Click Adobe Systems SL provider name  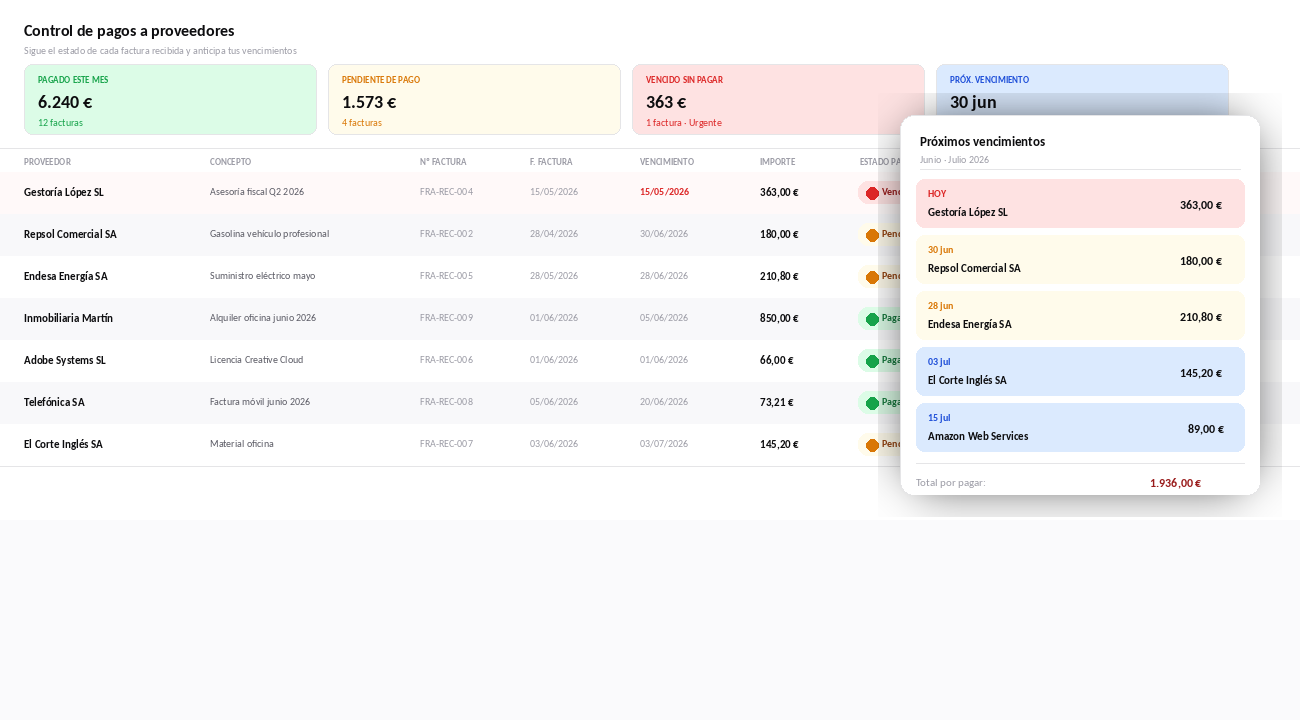[65, 360]
